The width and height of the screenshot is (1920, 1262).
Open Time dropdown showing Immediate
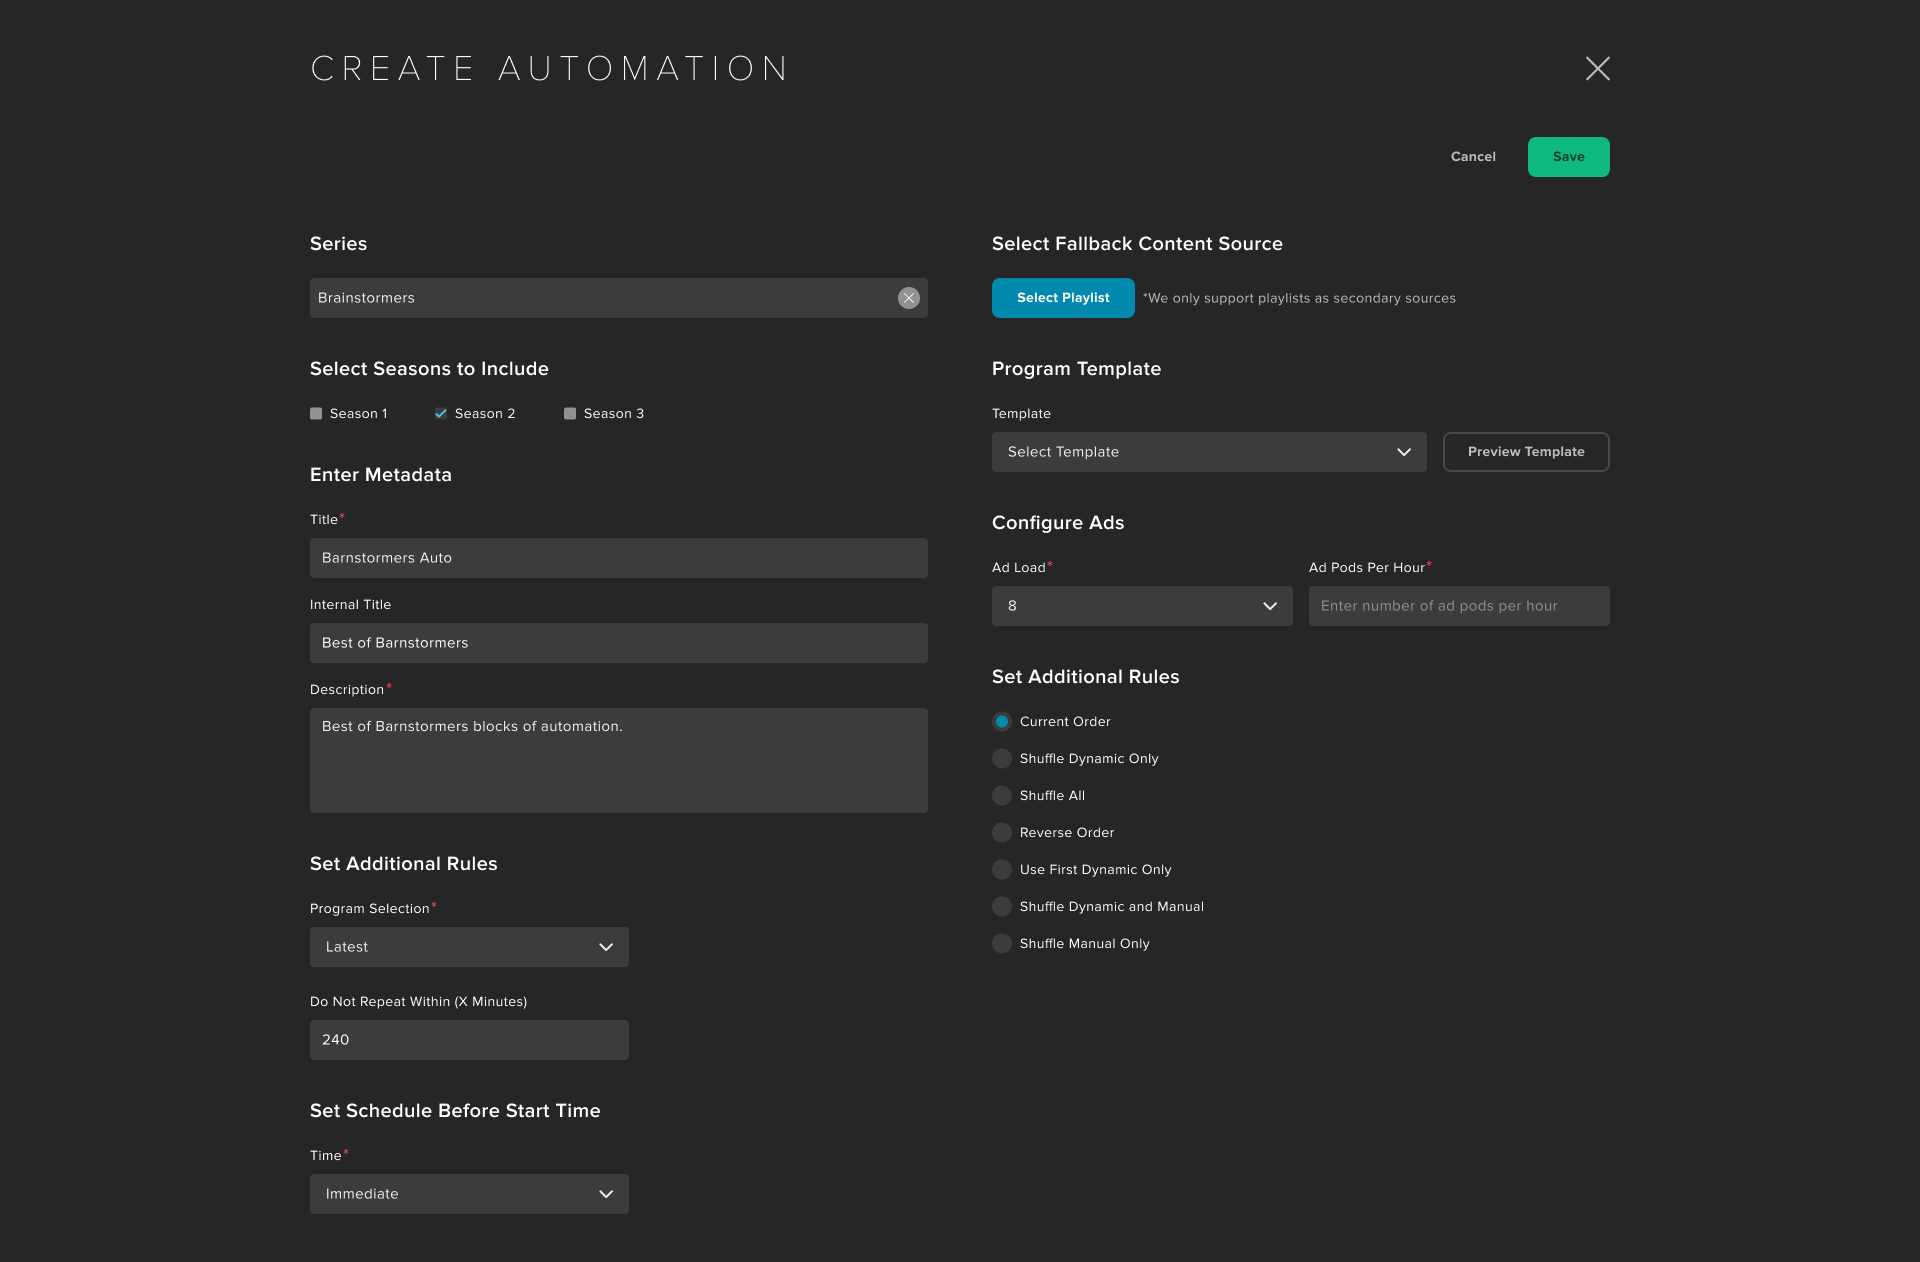pyautogui.click(x=469, y=1194)
